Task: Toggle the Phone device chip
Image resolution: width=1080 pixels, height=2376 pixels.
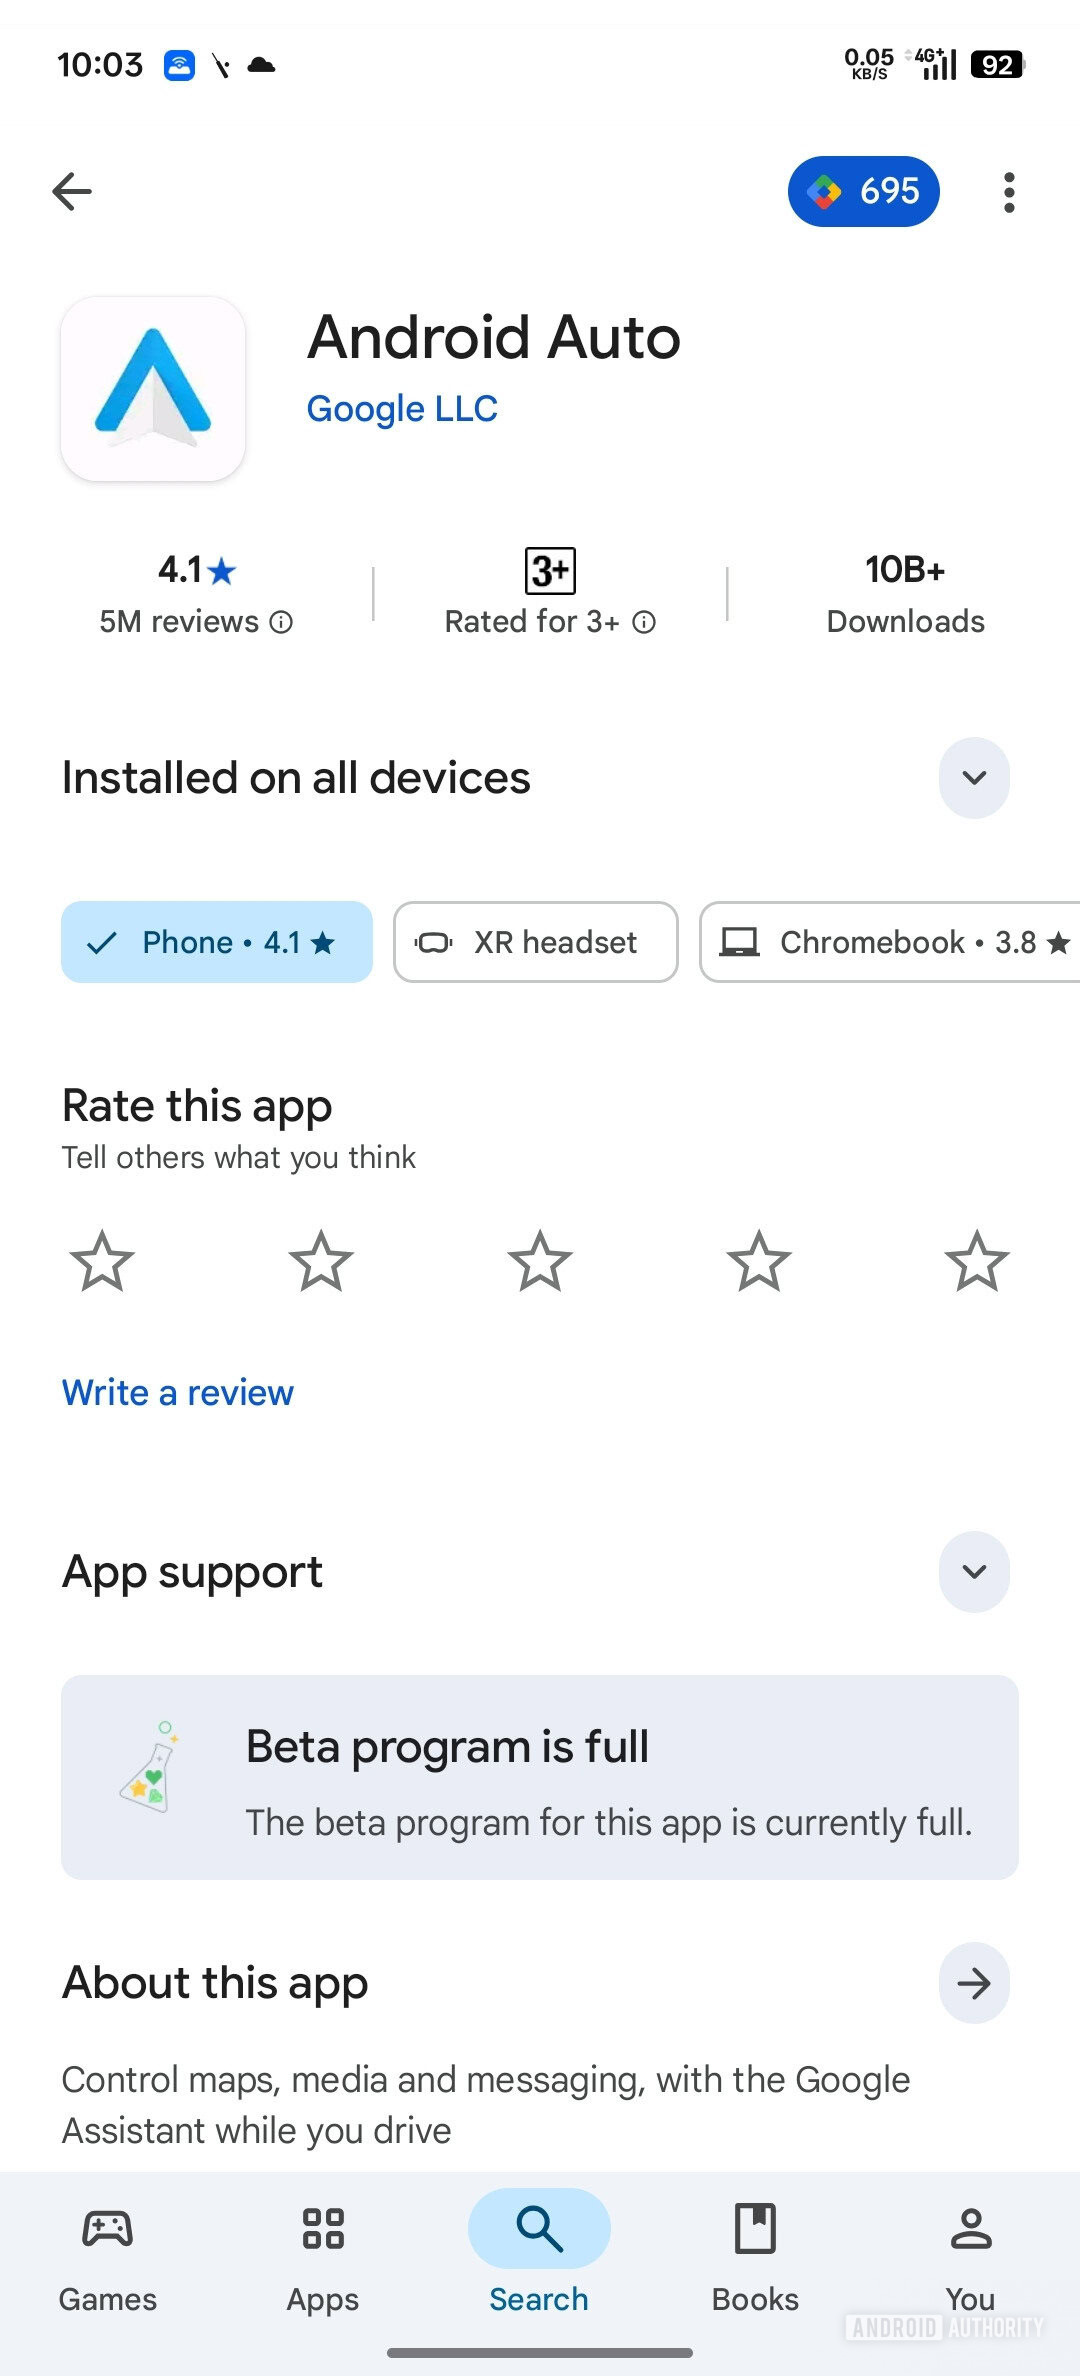Action: click(x=216, y=941)
